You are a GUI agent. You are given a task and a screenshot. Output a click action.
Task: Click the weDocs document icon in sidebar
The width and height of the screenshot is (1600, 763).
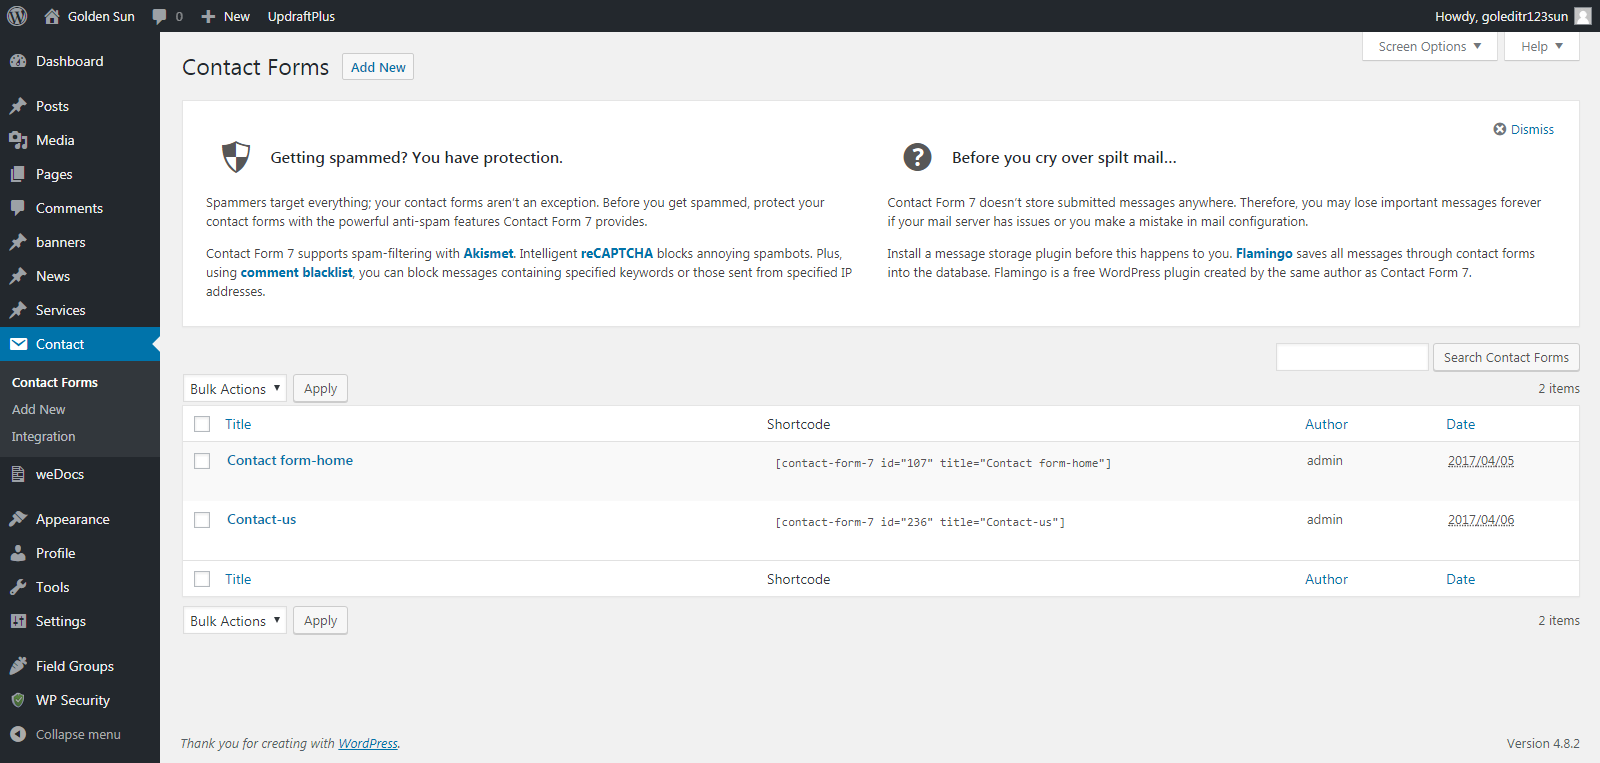(x=18, y=474)
